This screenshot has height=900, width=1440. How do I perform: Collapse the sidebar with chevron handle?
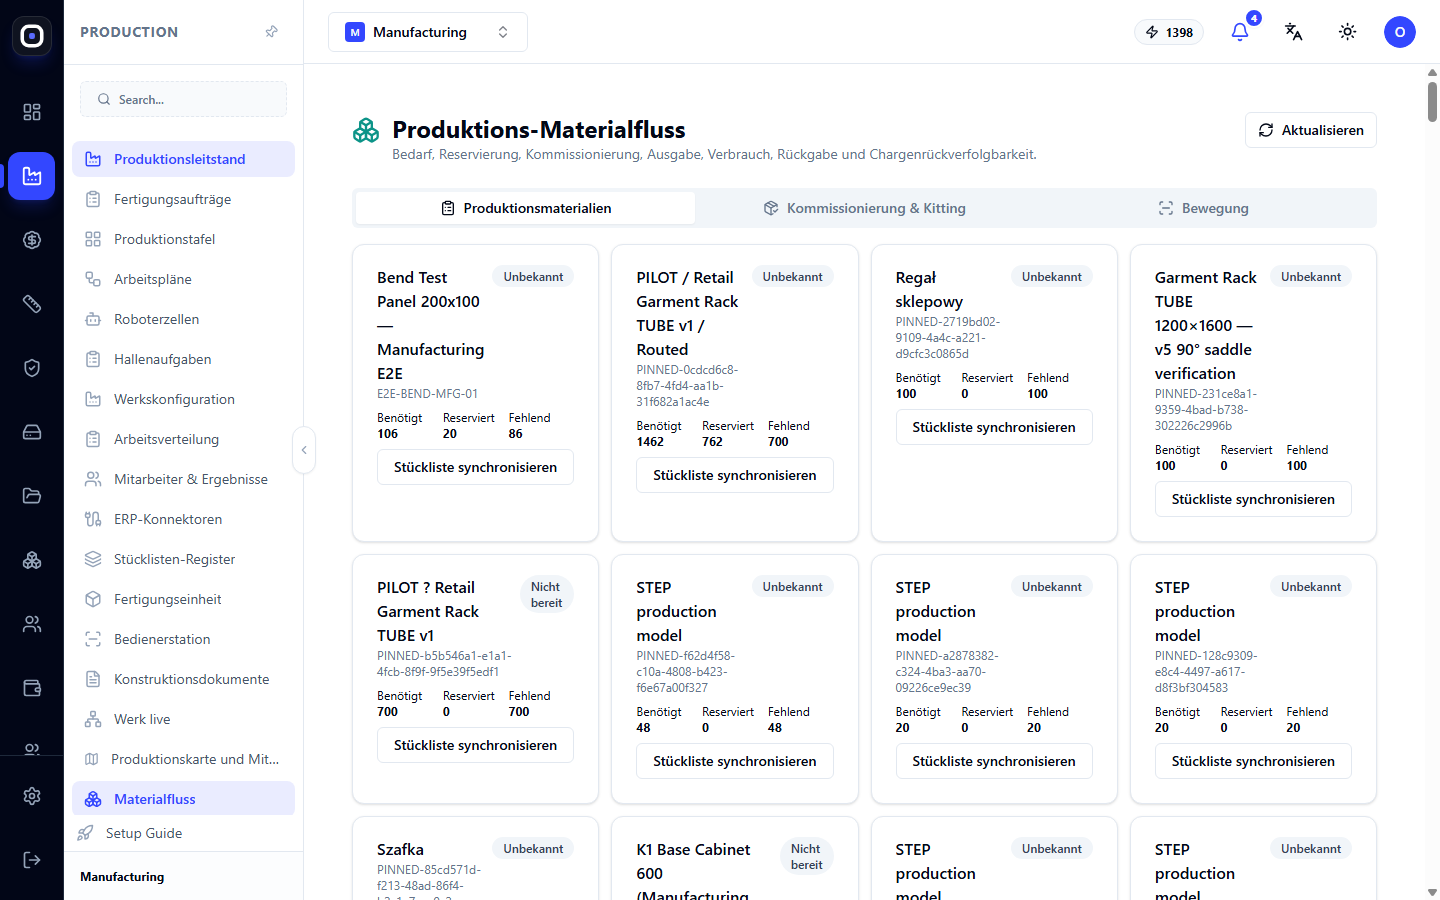tap(304, 450)
